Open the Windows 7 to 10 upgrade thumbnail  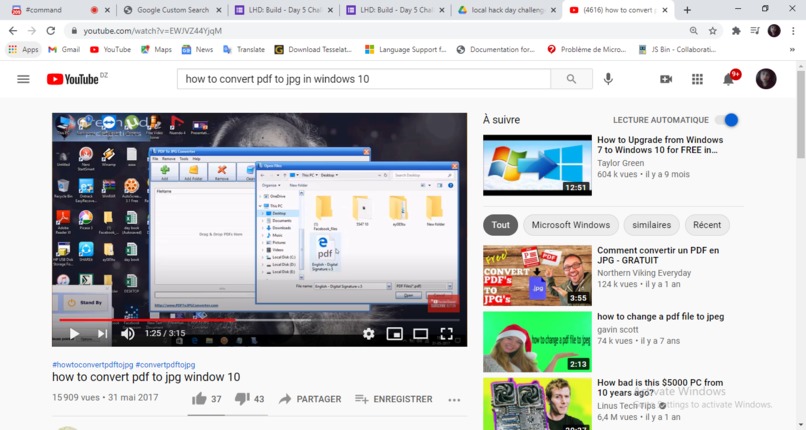pyautogui.click(x=537, y=165)
